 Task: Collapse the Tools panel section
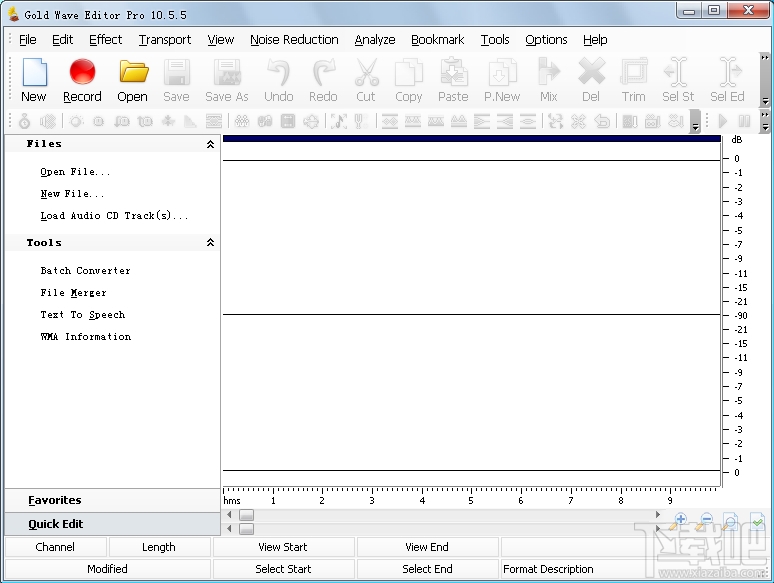210,243
